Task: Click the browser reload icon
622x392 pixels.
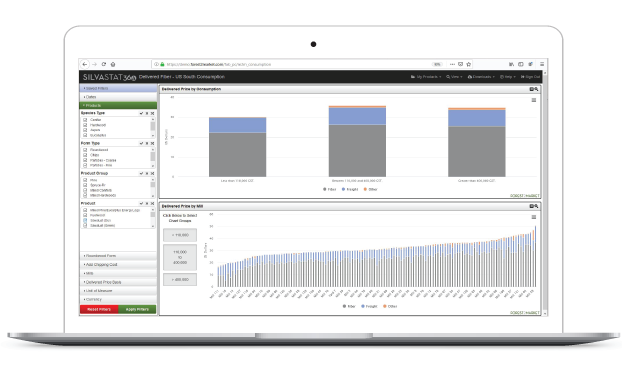Action: [104, 64]
